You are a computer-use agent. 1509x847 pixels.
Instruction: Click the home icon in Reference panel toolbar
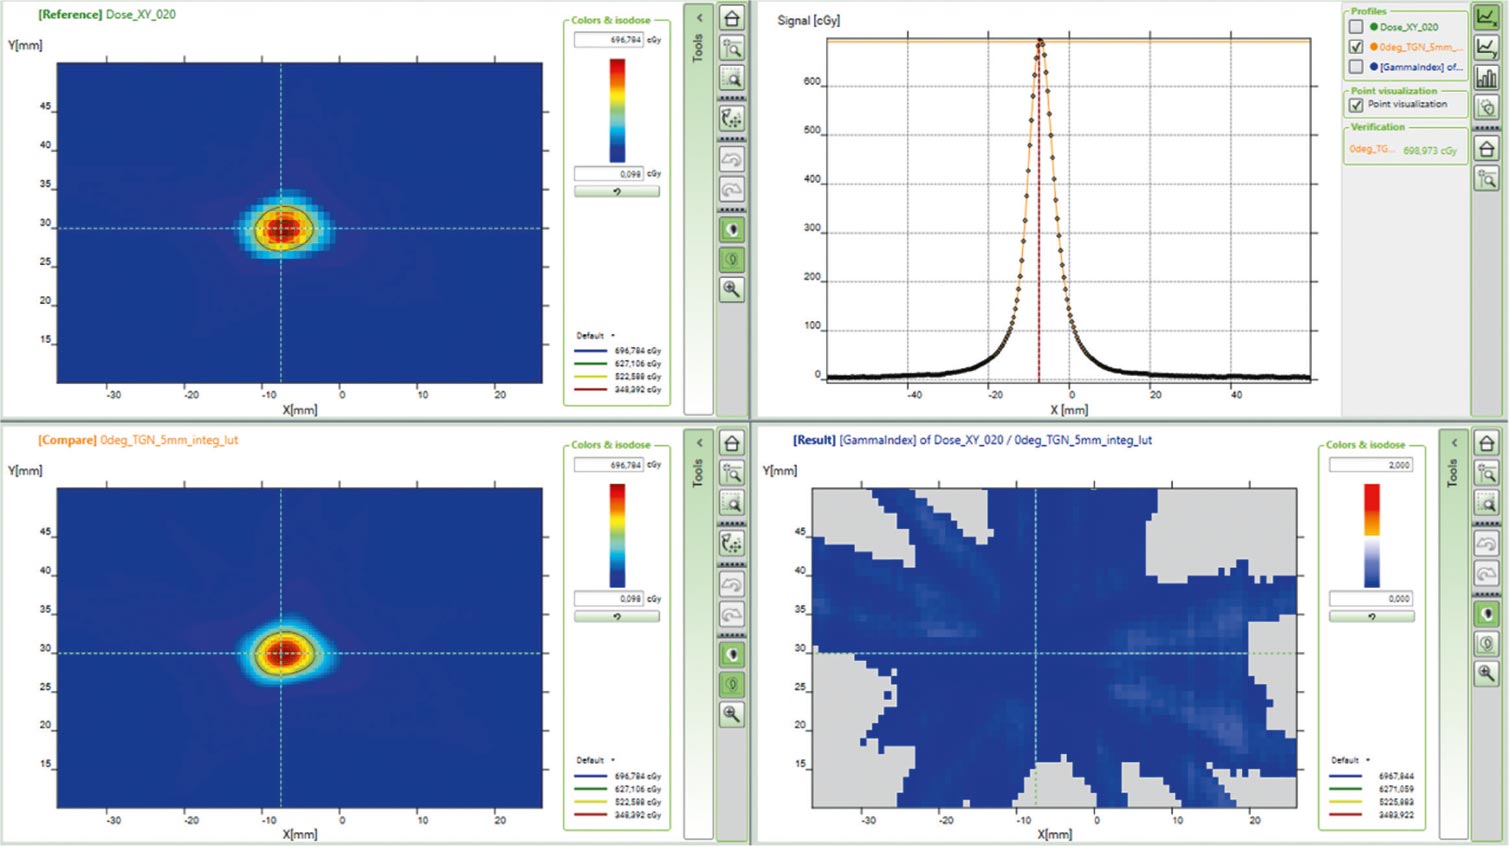(732, 19)
